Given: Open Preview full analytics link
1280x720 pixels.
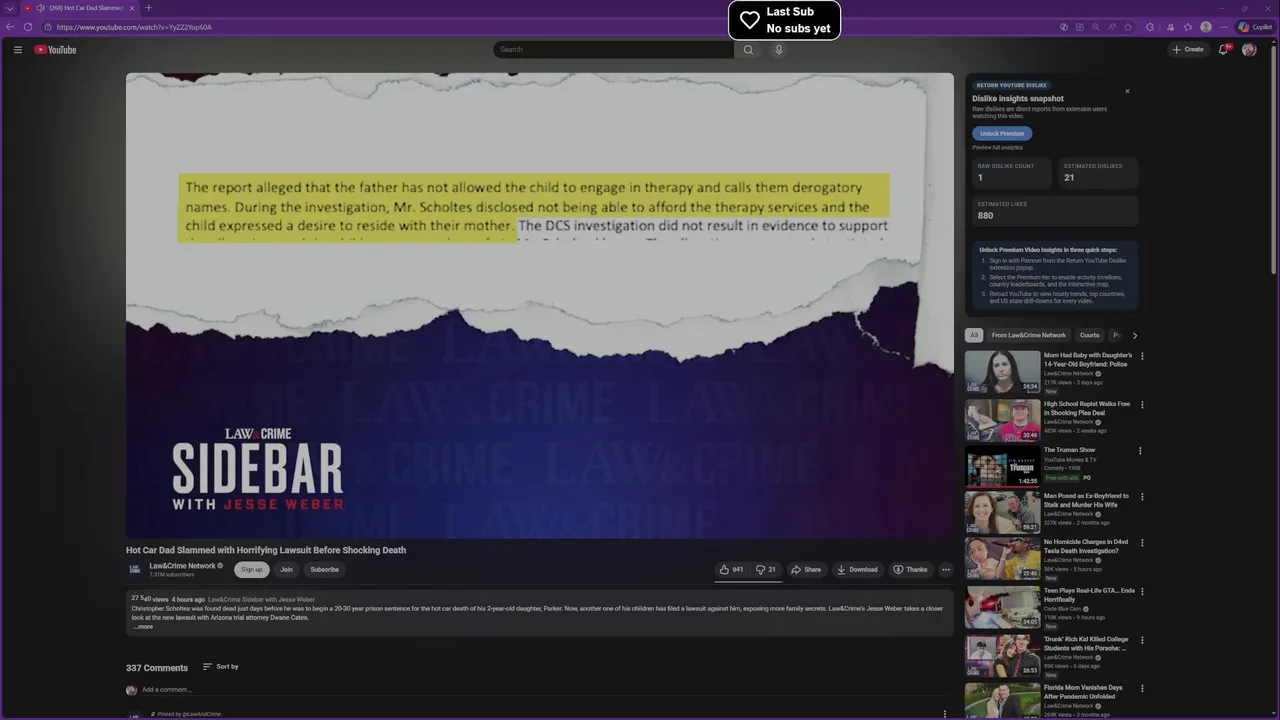Looking at the screenshot, I should click(x=997, y=148).
